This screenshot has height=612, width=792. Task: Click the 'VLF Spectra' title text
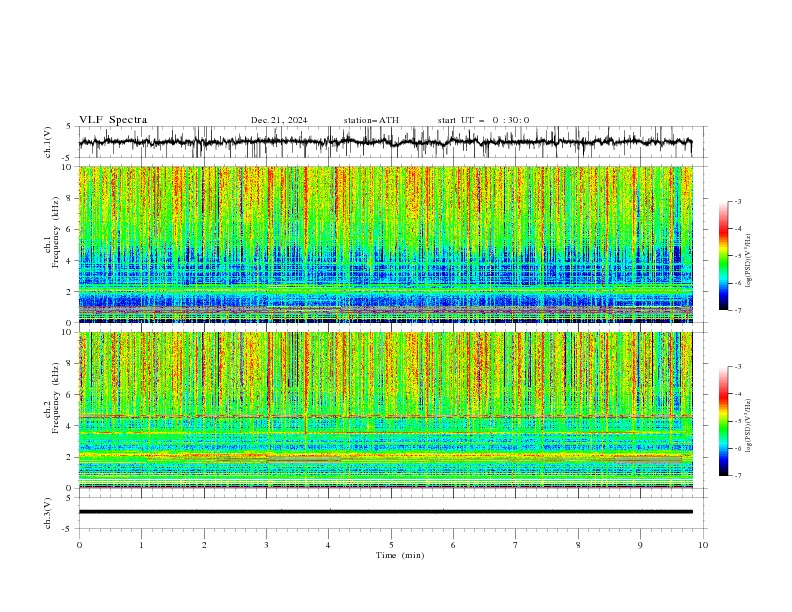tap(113, 120)
